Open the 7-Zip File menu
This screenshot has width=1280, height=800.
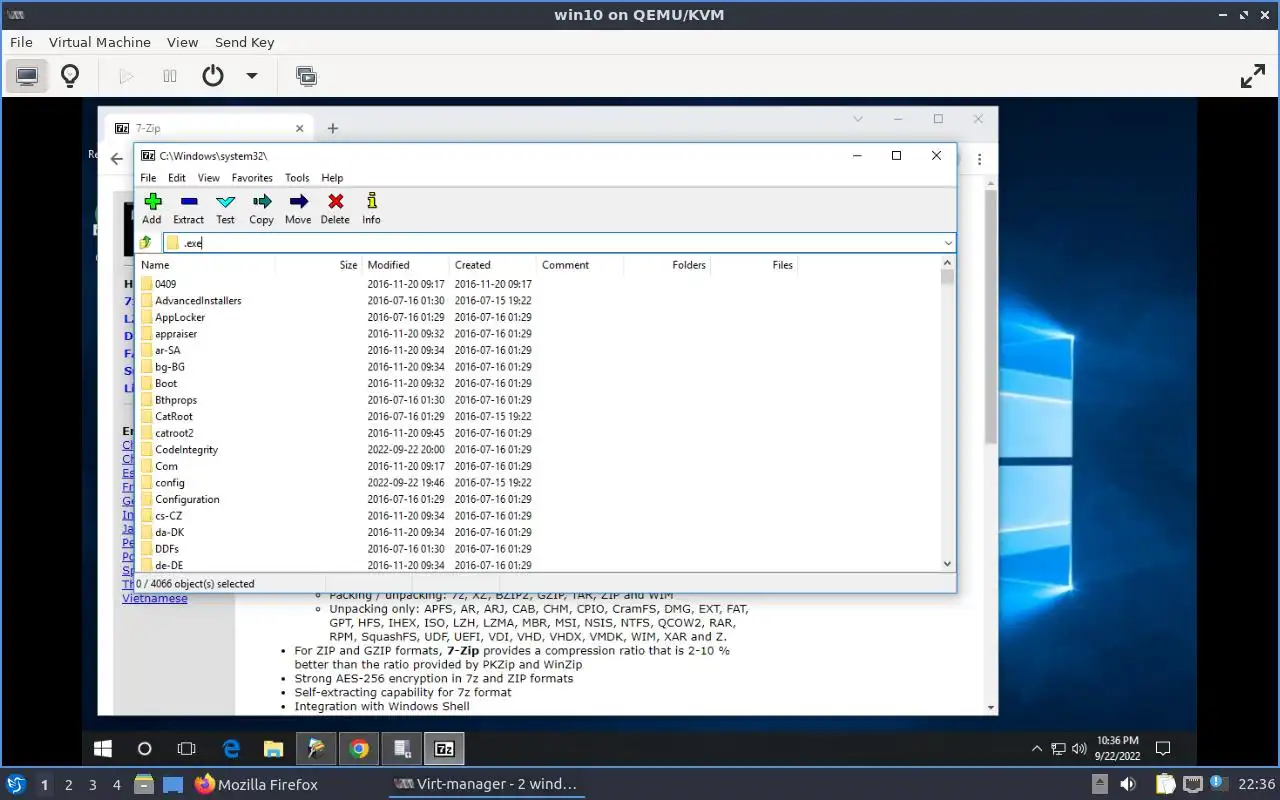[x=148, y=178]
